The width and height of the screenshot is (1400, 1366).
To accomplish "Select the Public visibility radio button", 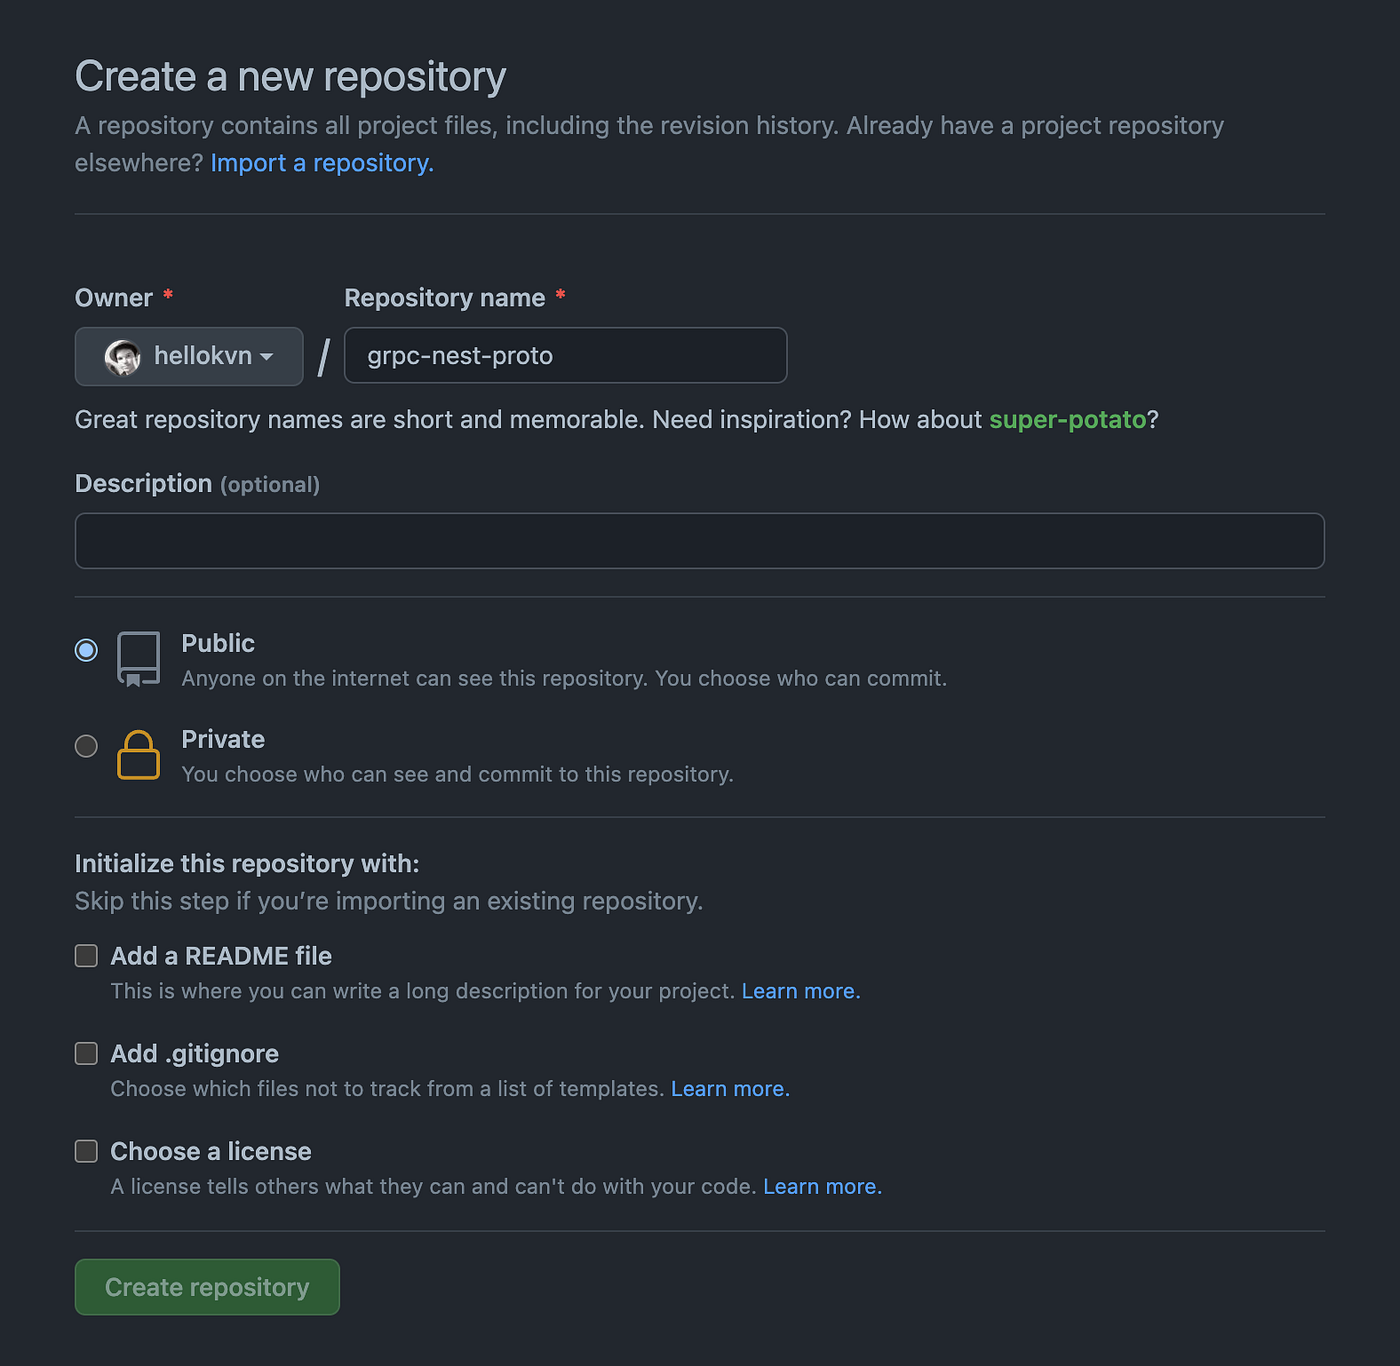I will click(86, 650).
